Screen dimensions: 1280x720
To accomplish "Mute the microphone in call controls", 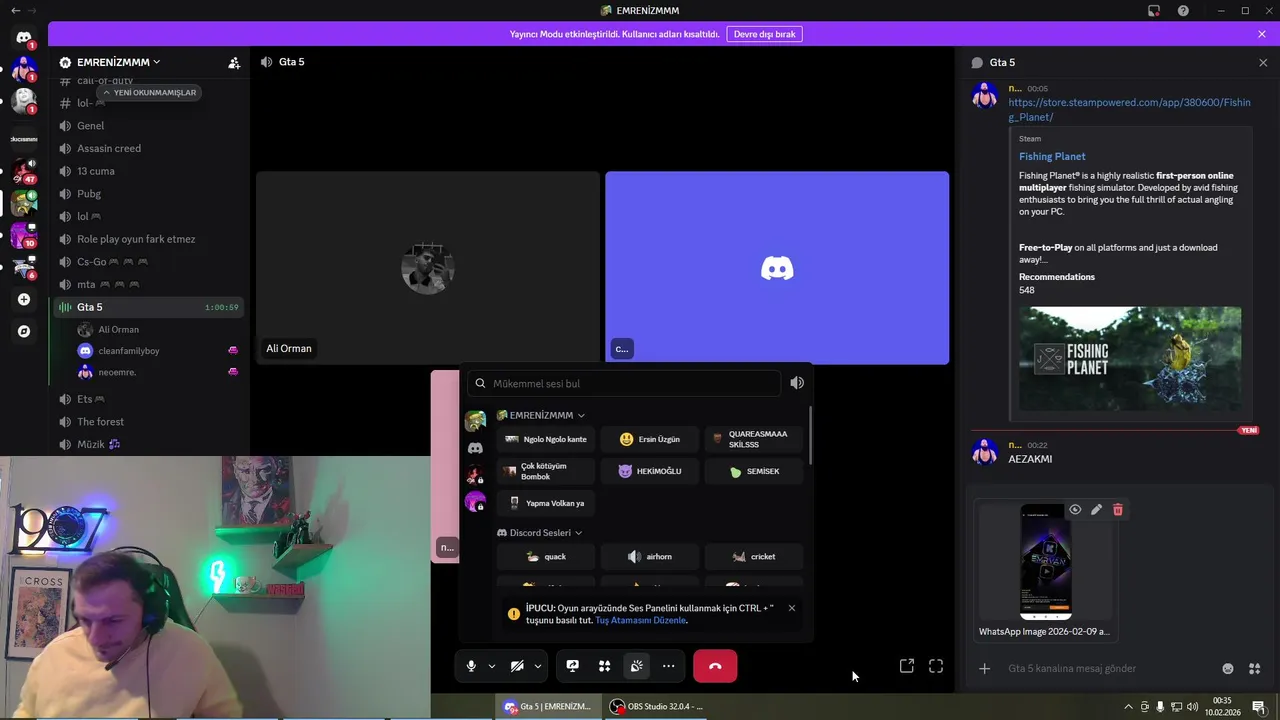I will (471, 666).
